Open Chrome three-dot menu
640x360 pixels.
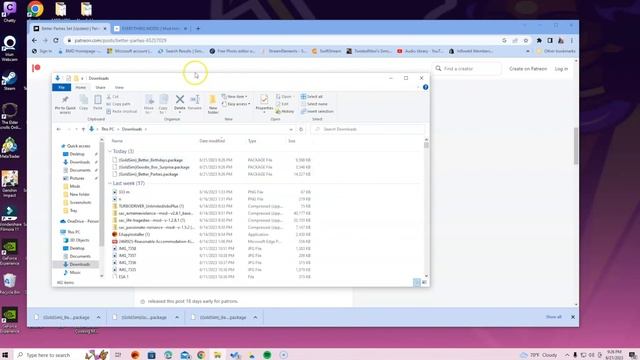(x=572, y=40)
